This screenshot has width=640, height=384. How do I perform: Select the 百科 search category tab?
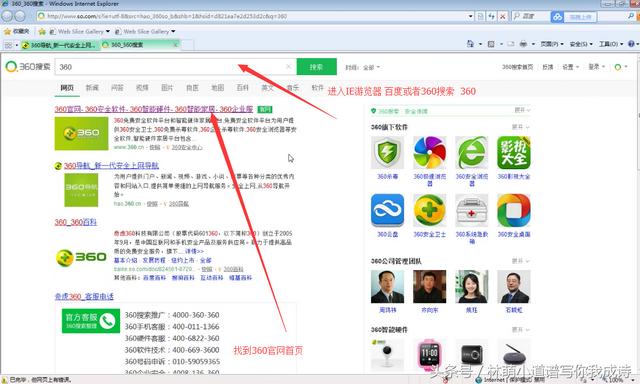(x=242, y=88)
